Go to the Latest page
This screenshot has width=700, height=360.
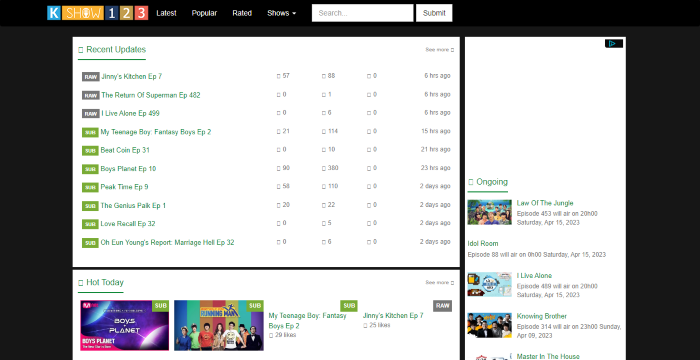click(166, 13)
